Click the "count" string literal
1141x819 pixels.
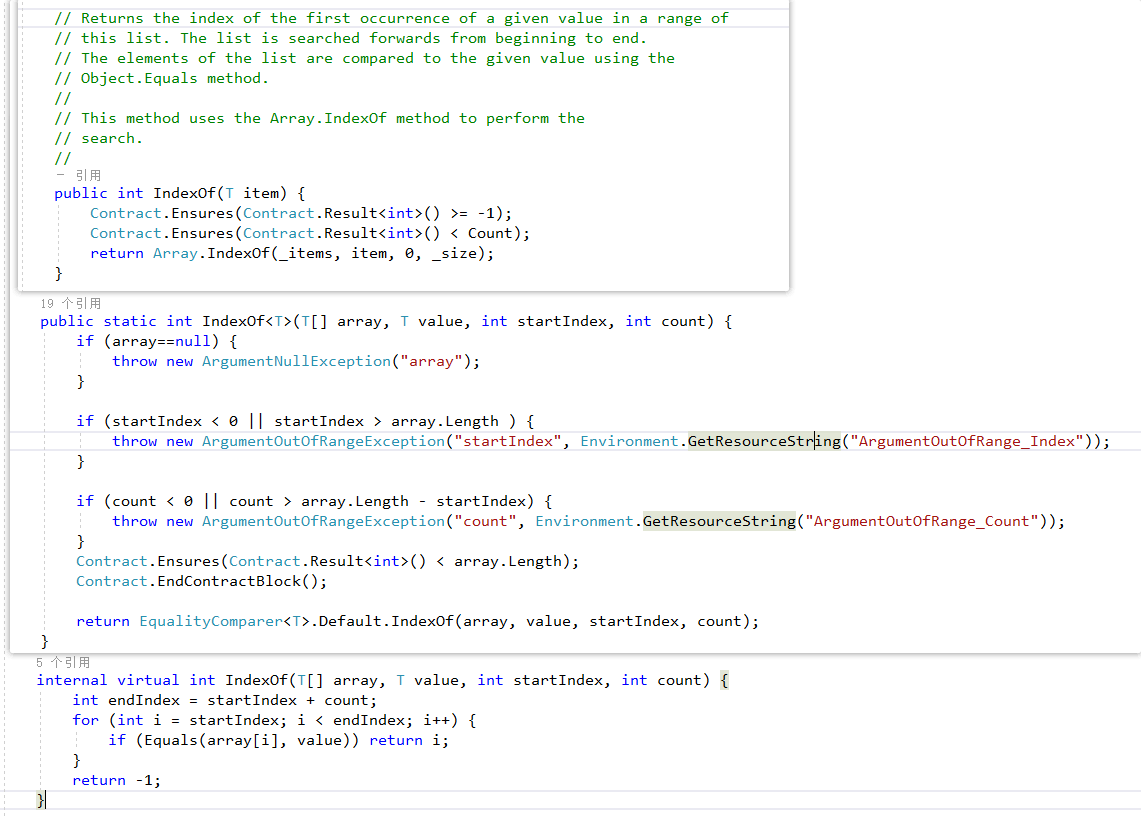(485, 521)
